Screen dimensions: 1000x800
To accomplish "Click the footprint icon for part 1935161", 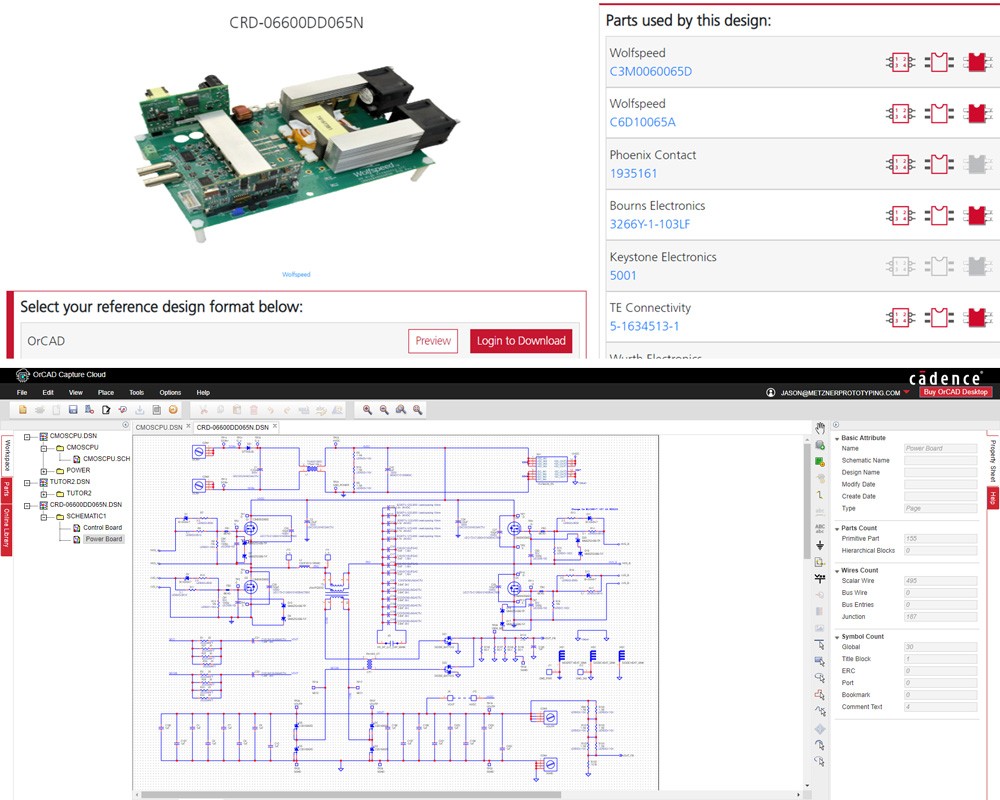I will (938, 163).
